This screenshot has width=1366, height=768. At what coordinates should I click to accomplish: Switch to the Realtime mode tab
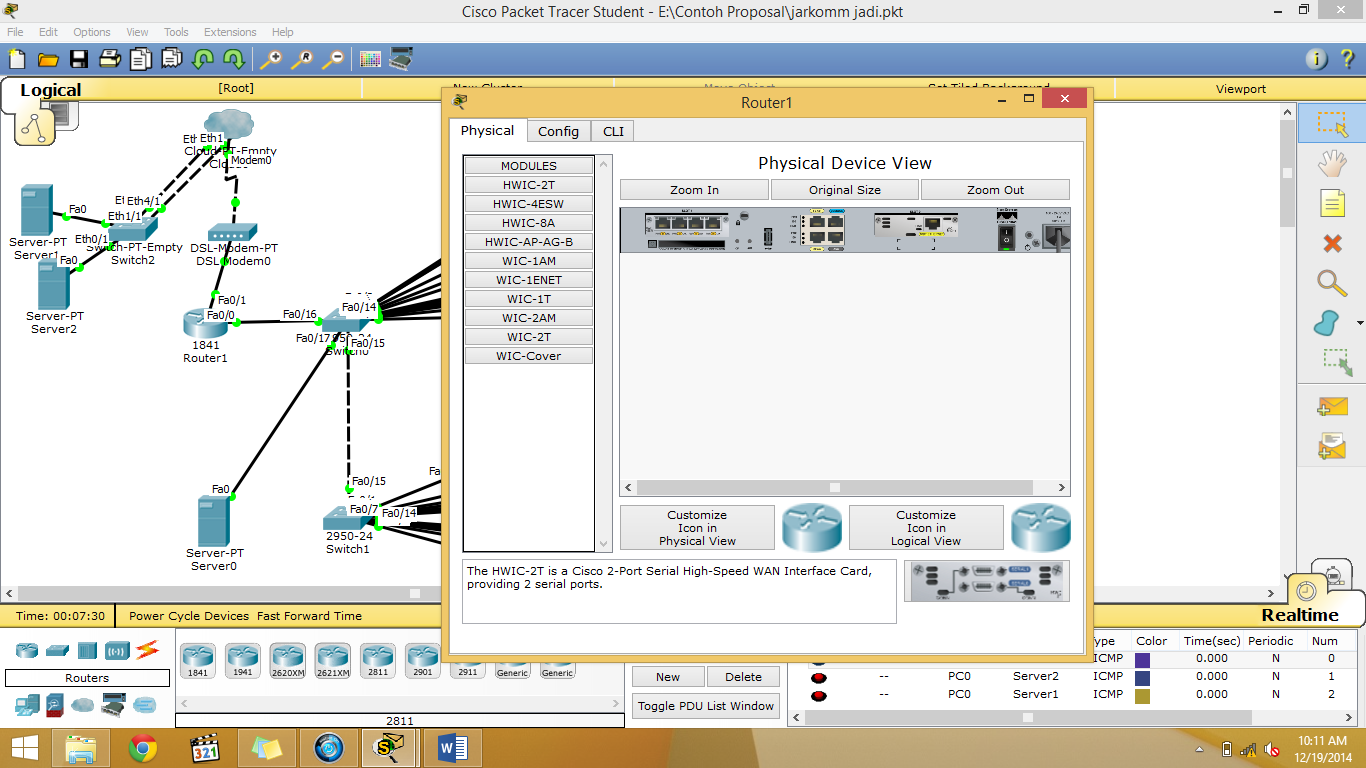[x=1299, y=615]
